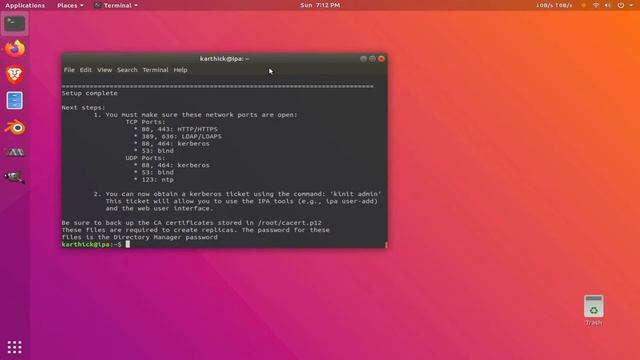Launch Brave browser from the dock
The width and height of the screenshot is (640, 360).
[15, 75]
